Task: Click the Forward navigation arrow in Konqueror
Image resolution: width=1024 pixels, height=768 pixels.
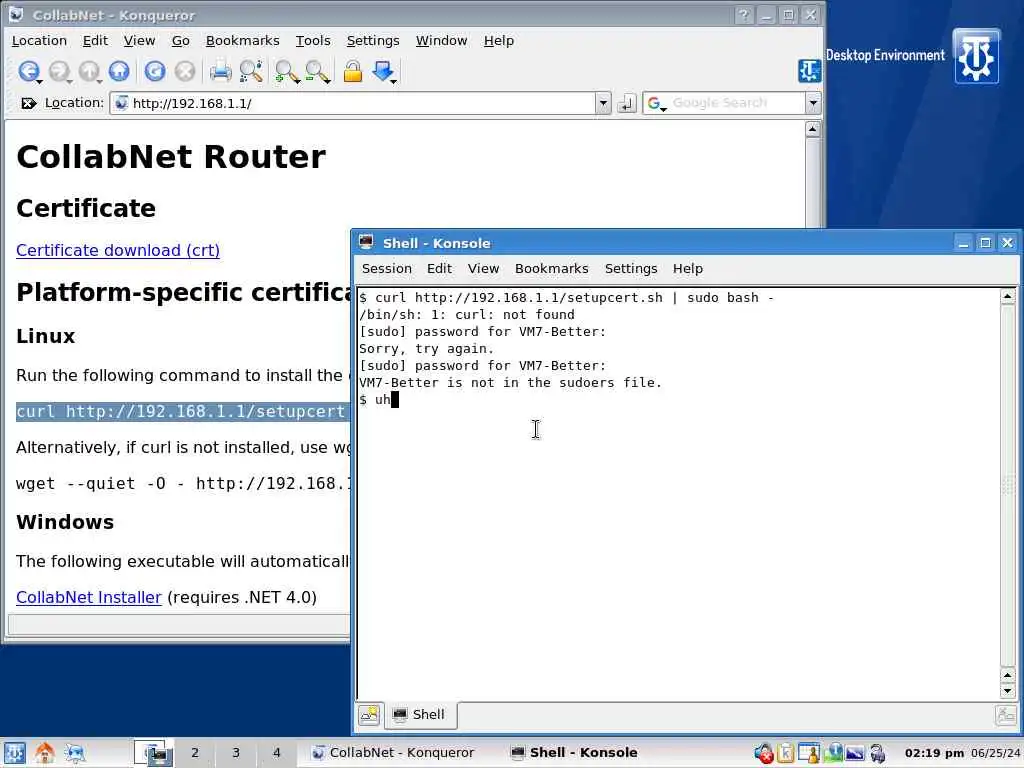Action: click(59, 71)
